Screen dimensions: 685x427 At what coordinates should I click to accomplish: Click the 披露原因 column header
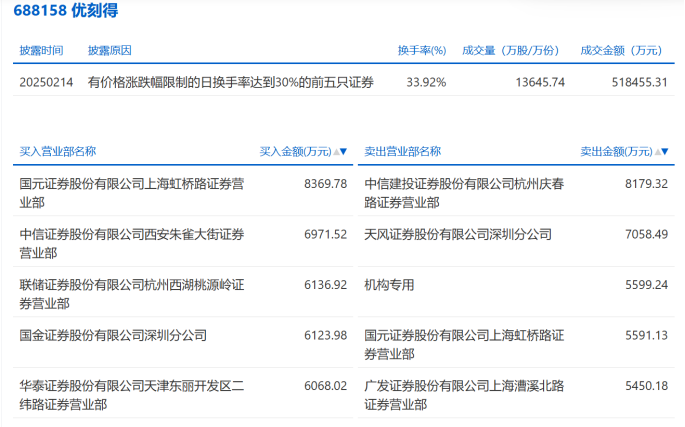(109, 50)
